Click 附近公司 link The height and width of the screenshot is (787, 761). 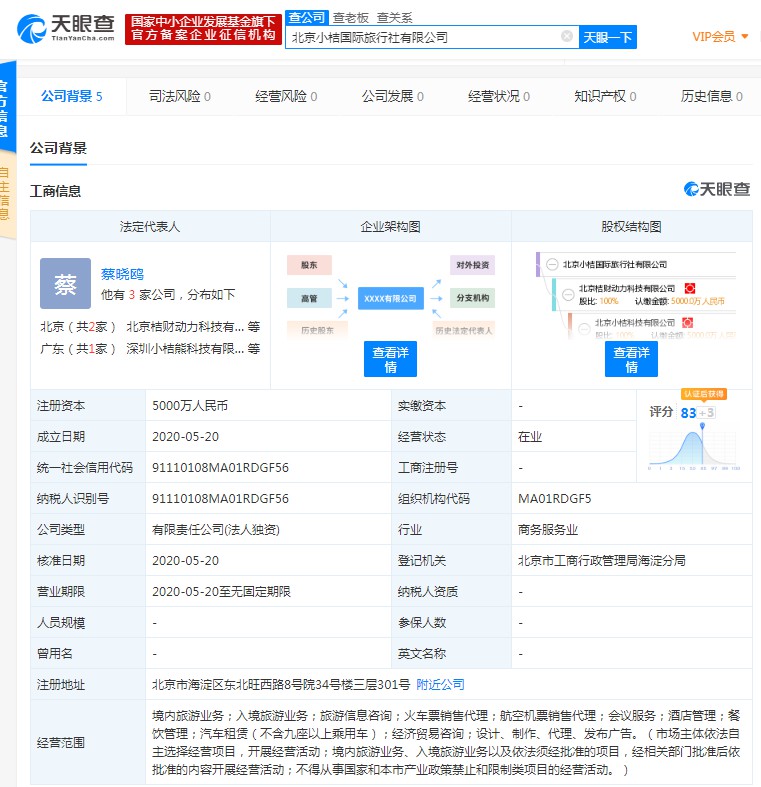point(440,685)
